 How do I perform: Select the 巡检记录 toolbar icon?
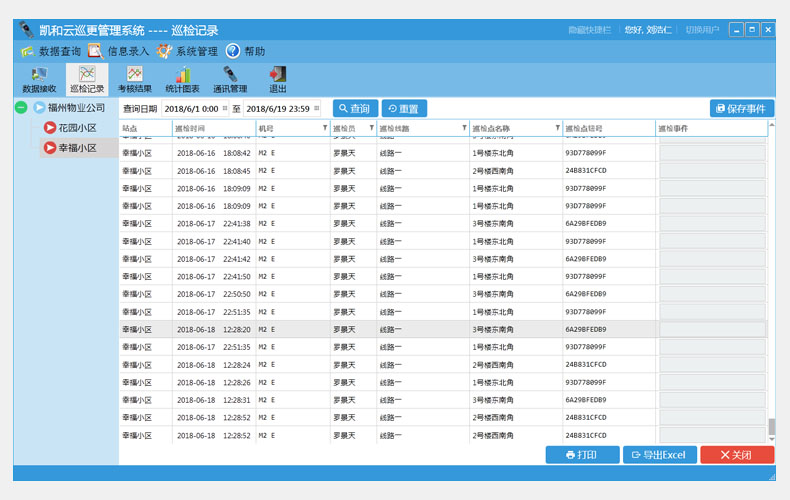pyautogui.click(x=87, y=80)
